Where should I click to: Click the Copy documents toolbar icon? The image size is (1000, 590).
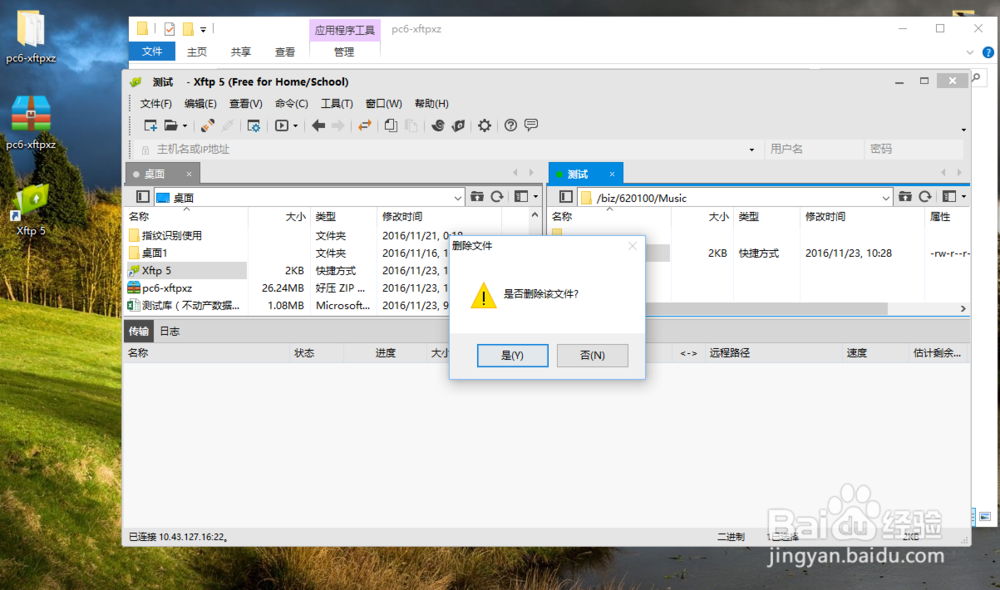tap(391, 126)
